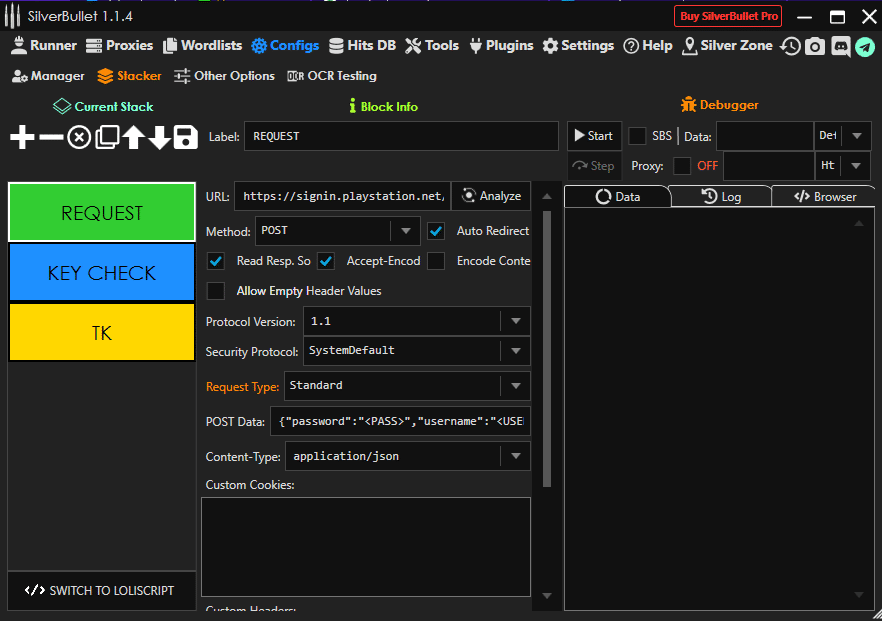Viewport: 882px width, 621px height.
Task: Click the Analyze button next to URL
Action: (491, 196)
